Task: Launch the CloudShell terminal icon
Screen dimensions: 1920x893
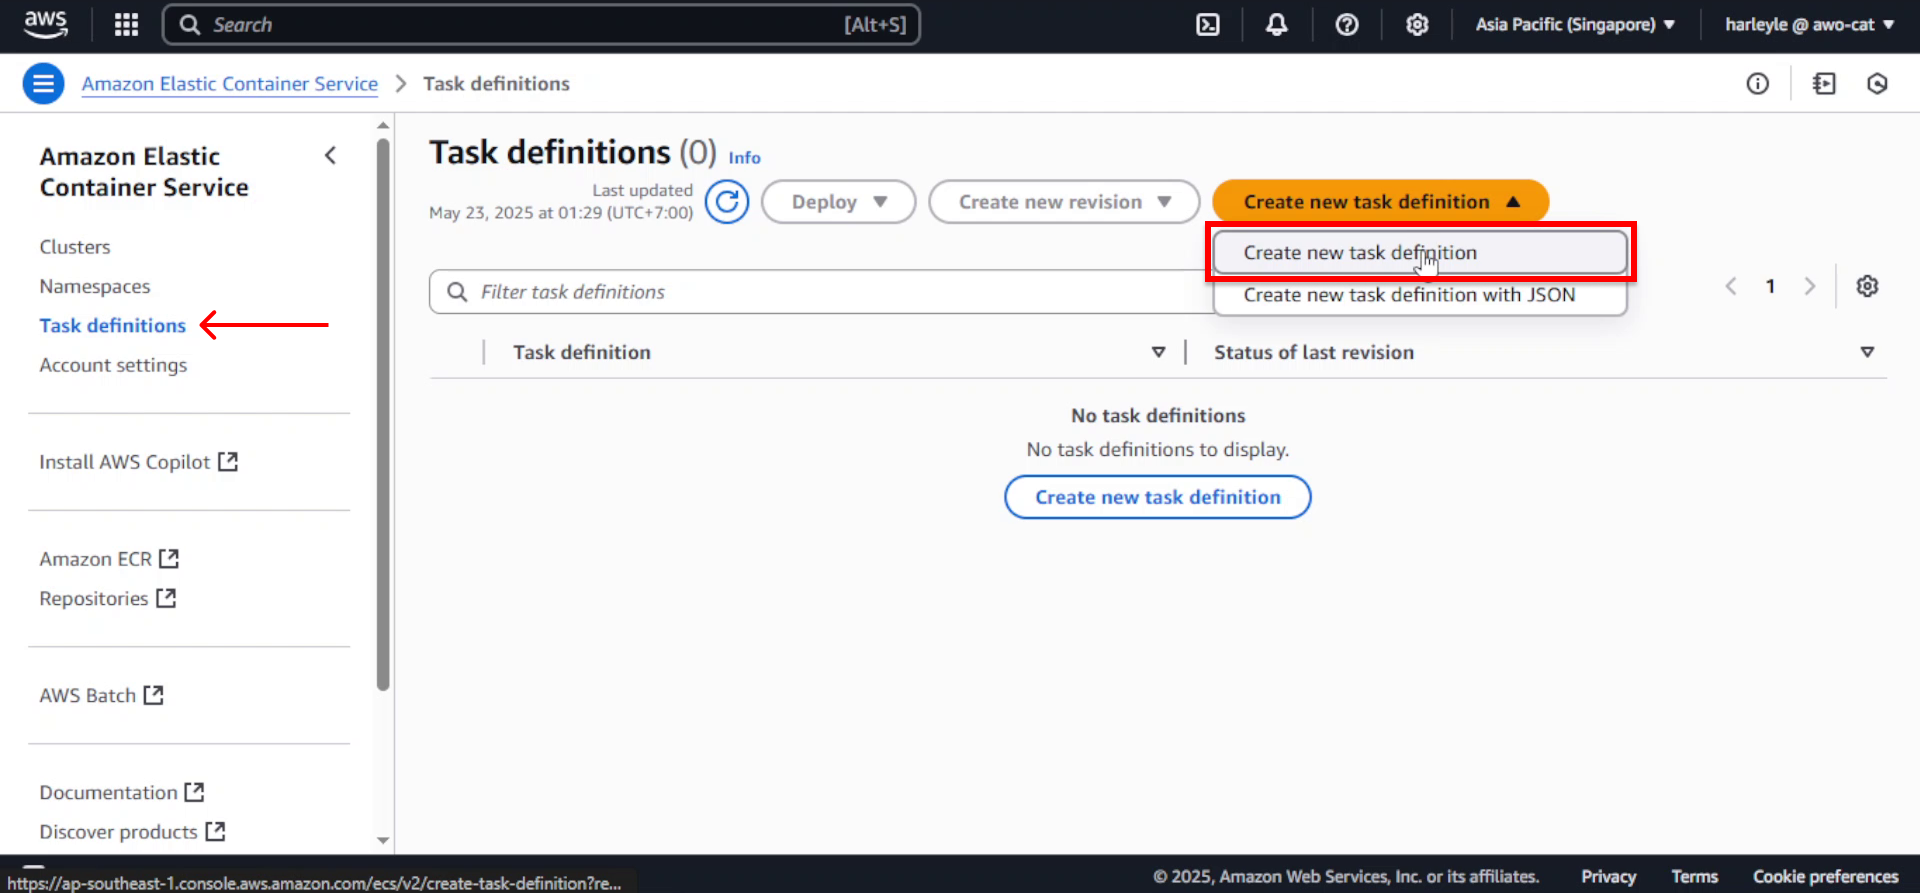Action: [x=1208, y=24]
